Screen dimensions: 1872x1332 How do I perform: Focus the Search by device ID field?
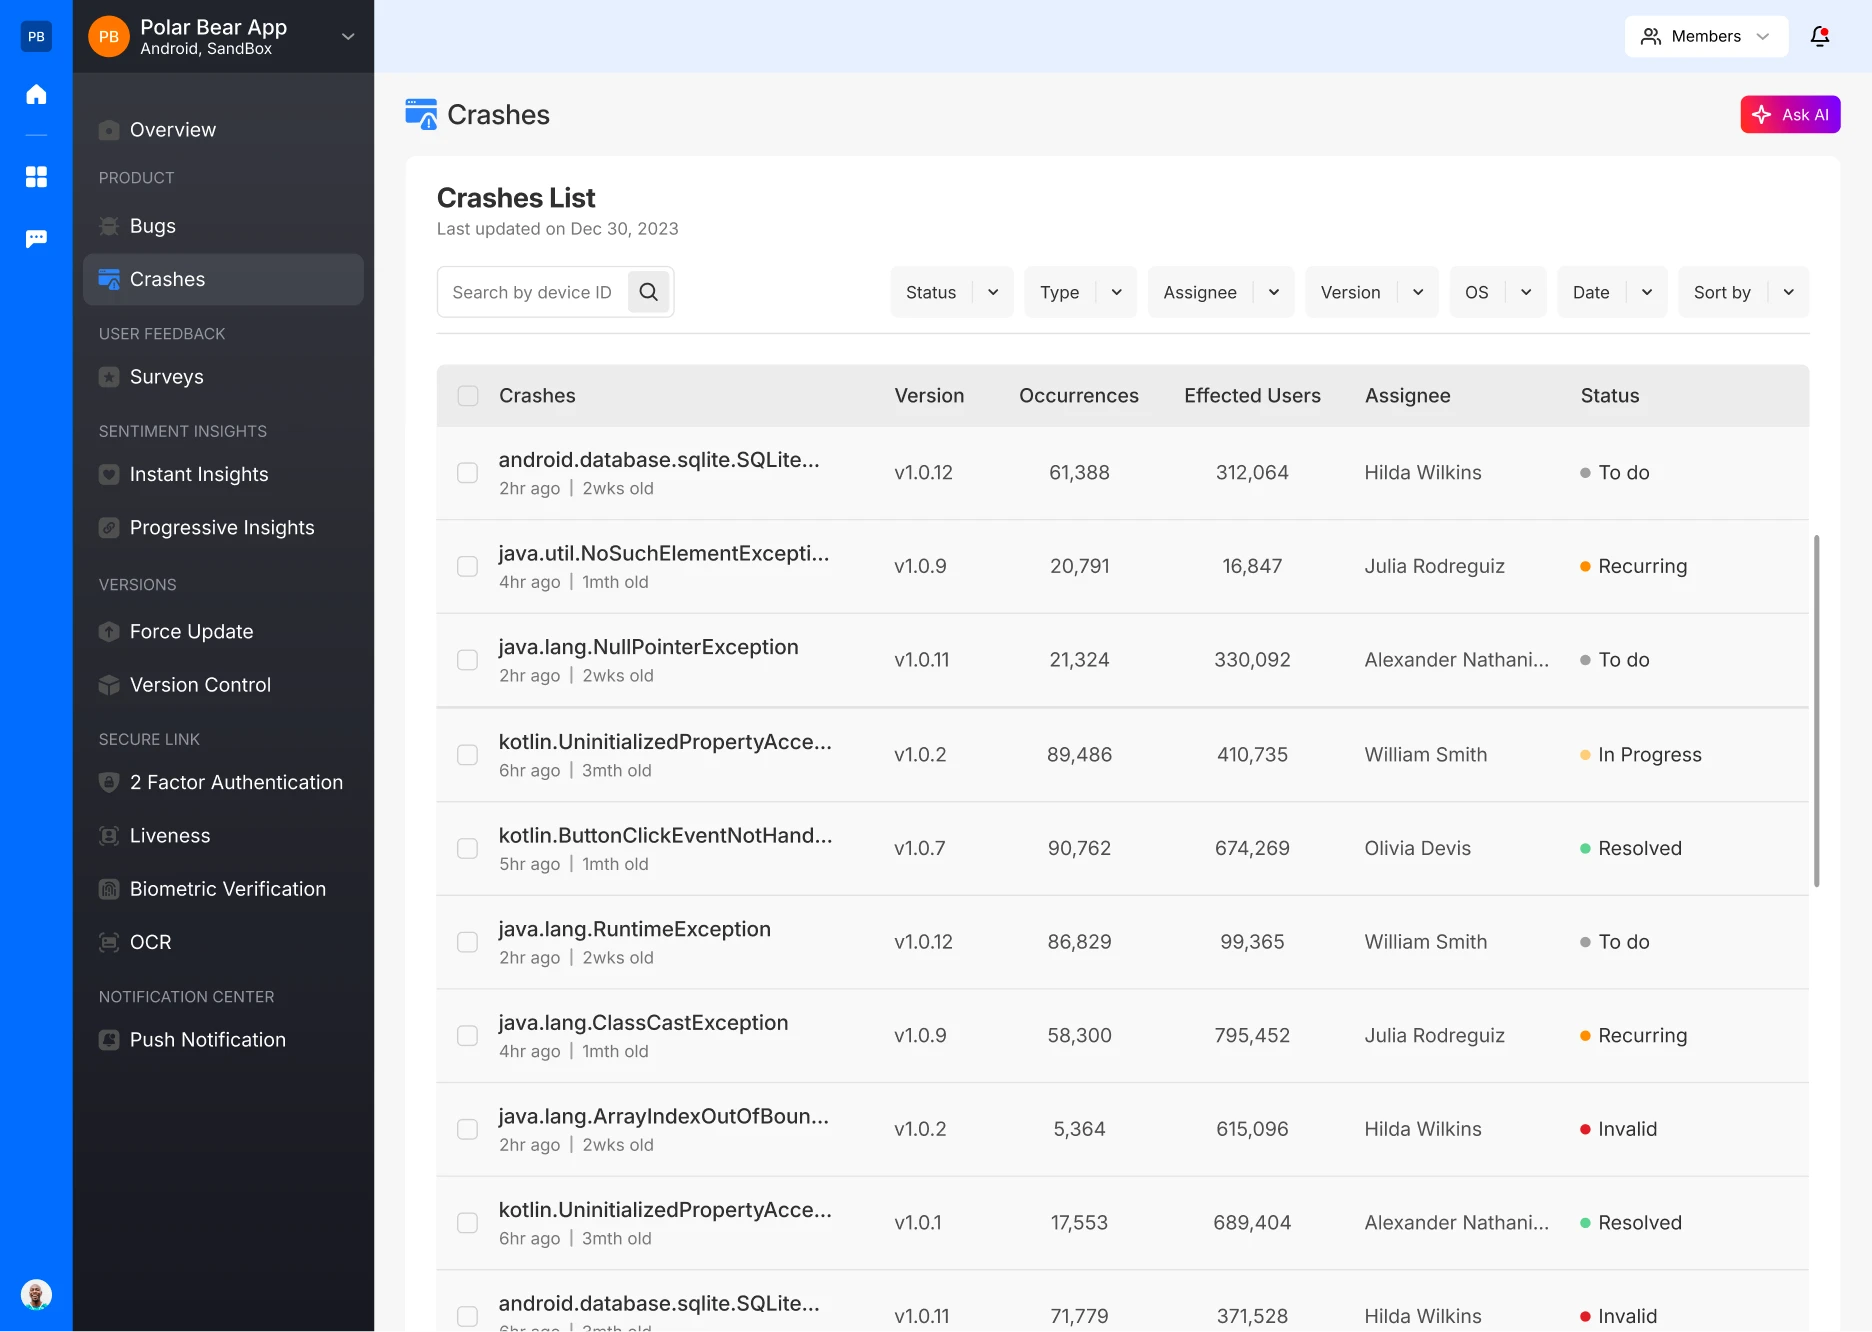(532, 292)
